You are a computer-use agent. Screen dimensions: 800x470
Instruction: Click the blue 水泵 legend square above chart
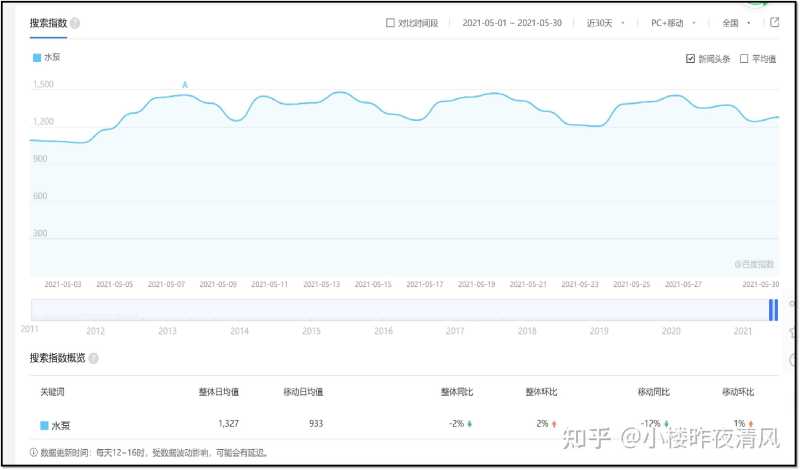click(x=37, y=58)
